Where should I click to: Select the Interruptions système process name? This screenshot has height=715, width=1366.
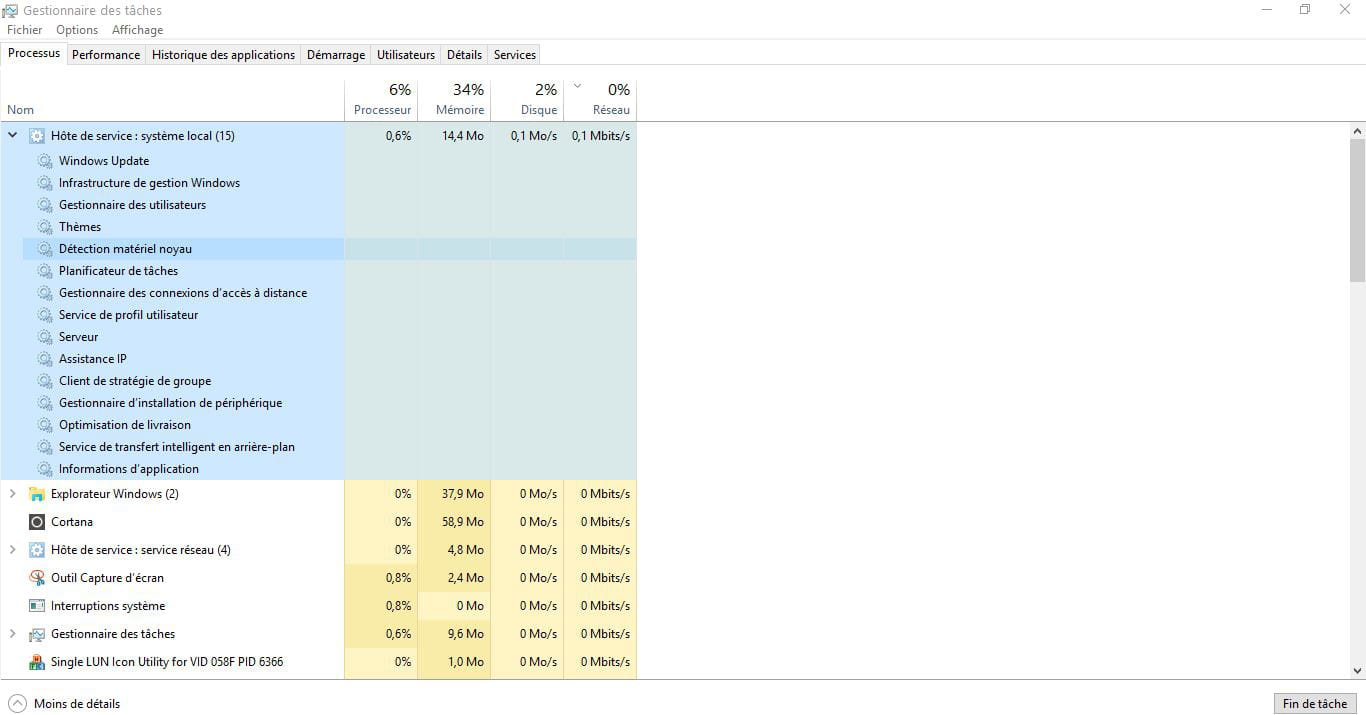click(x=108, y=606)
